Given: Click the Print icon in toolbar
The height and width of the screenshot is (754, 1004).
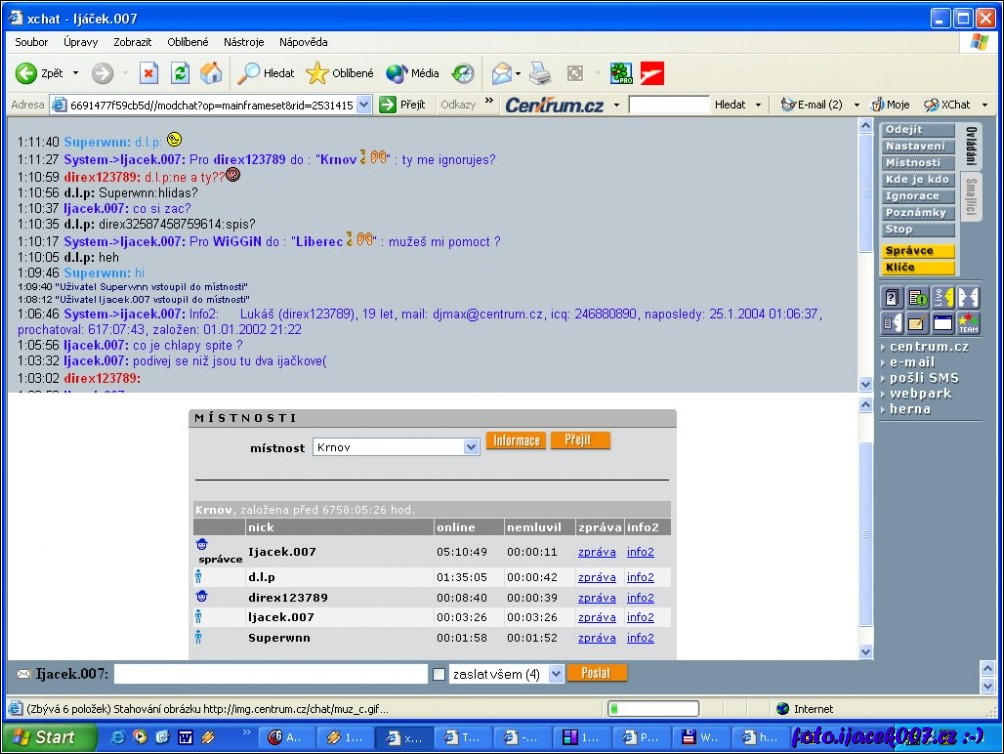Looking at the screenshot, I should click(540, 73).
